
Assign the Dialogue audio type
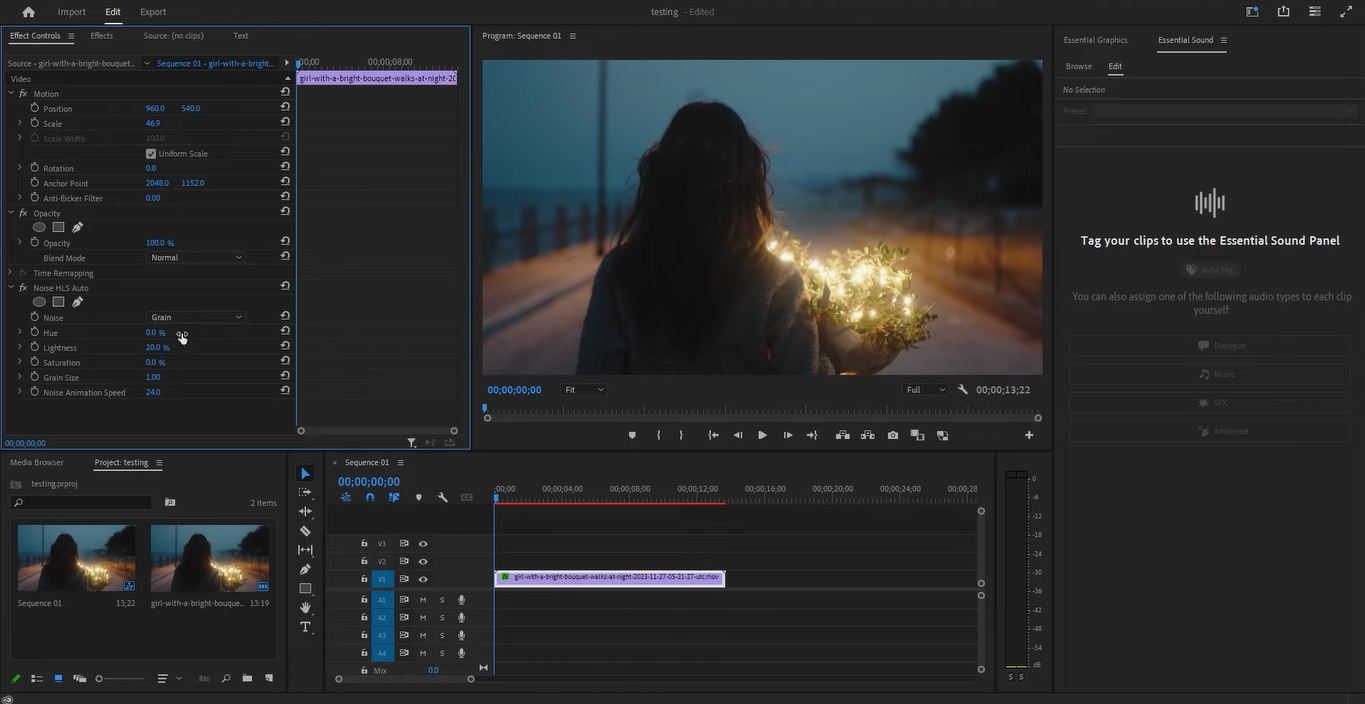click(x=1222, y=345)
